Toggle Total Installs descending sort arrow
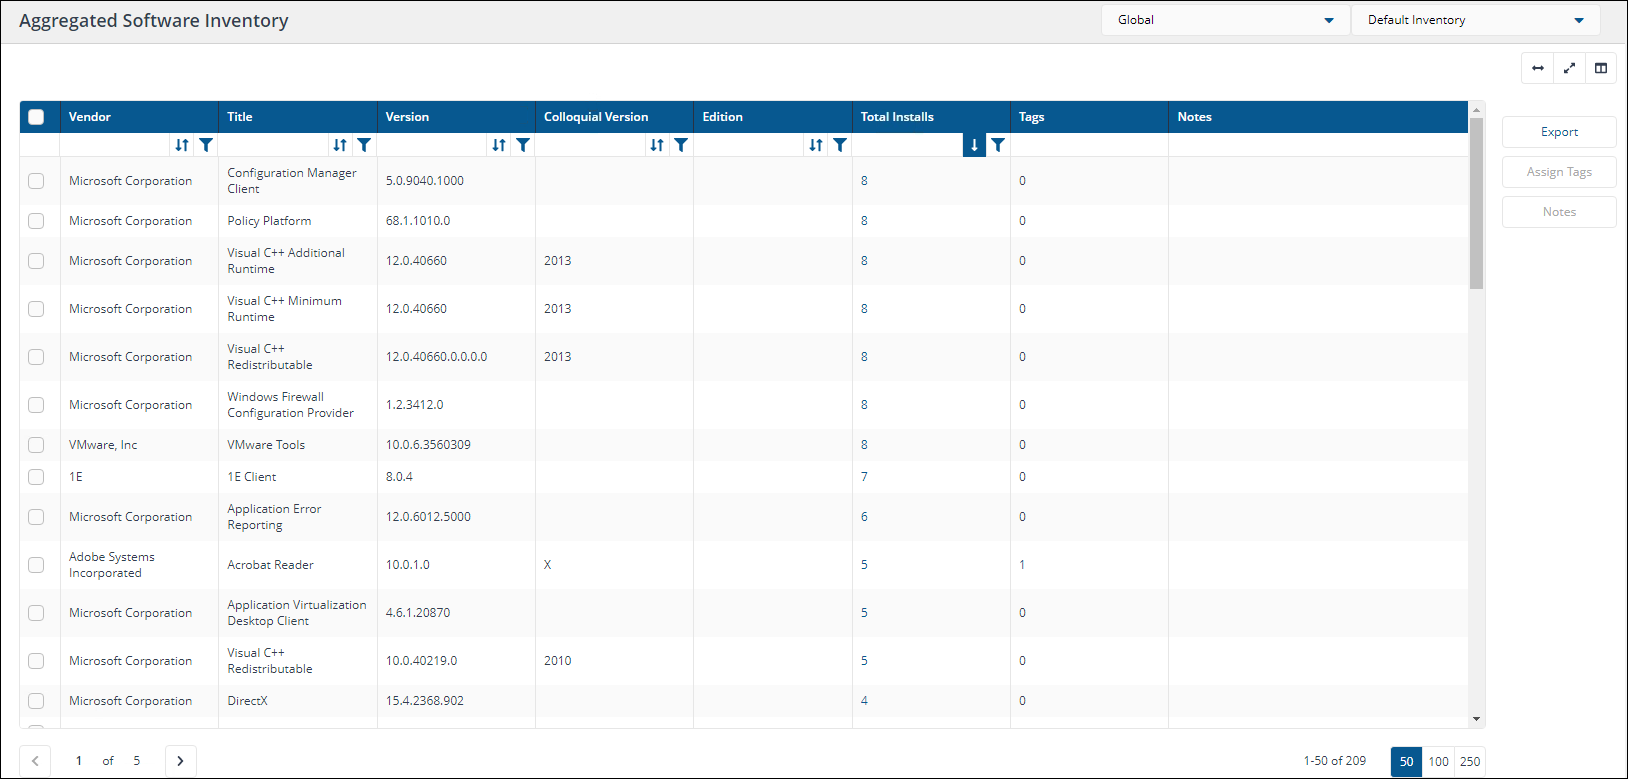Screen dimensions: 1628x779 [974, 145]
